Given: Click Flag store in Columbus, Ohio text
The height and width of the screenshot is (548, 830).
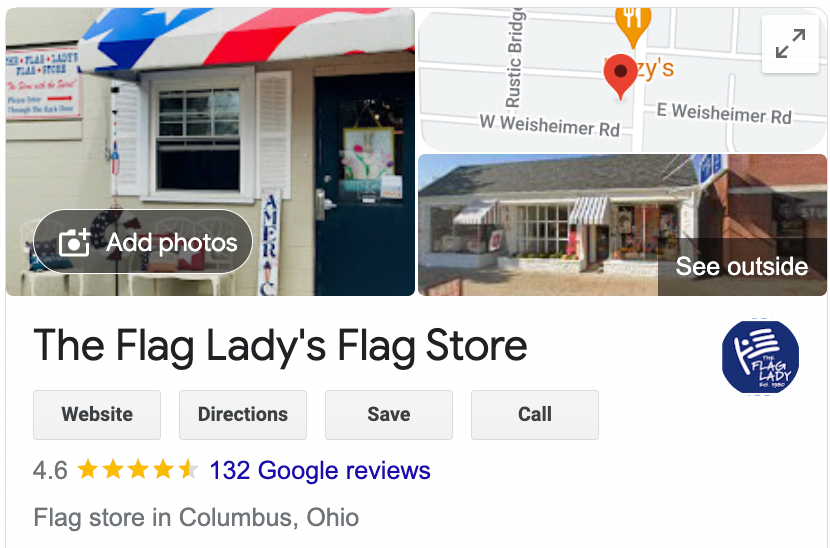Looking at the screenshot, I should [196, 517].
